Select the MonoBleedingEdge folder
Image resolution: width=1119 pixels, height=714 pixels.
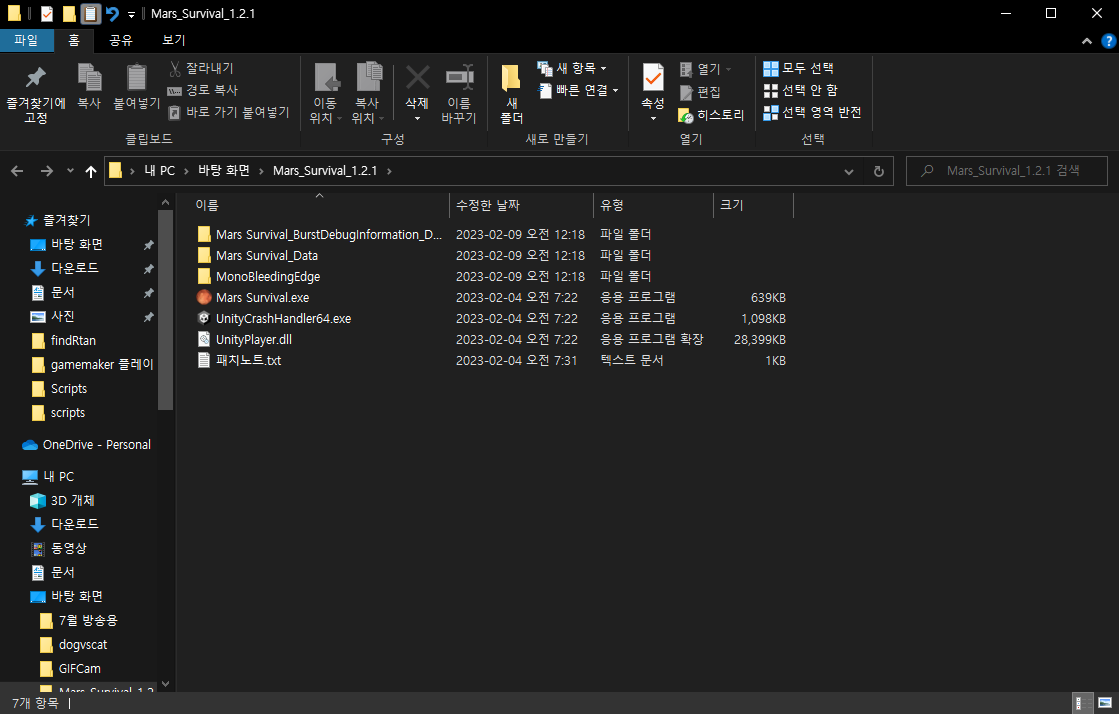[x=268, y=276]
